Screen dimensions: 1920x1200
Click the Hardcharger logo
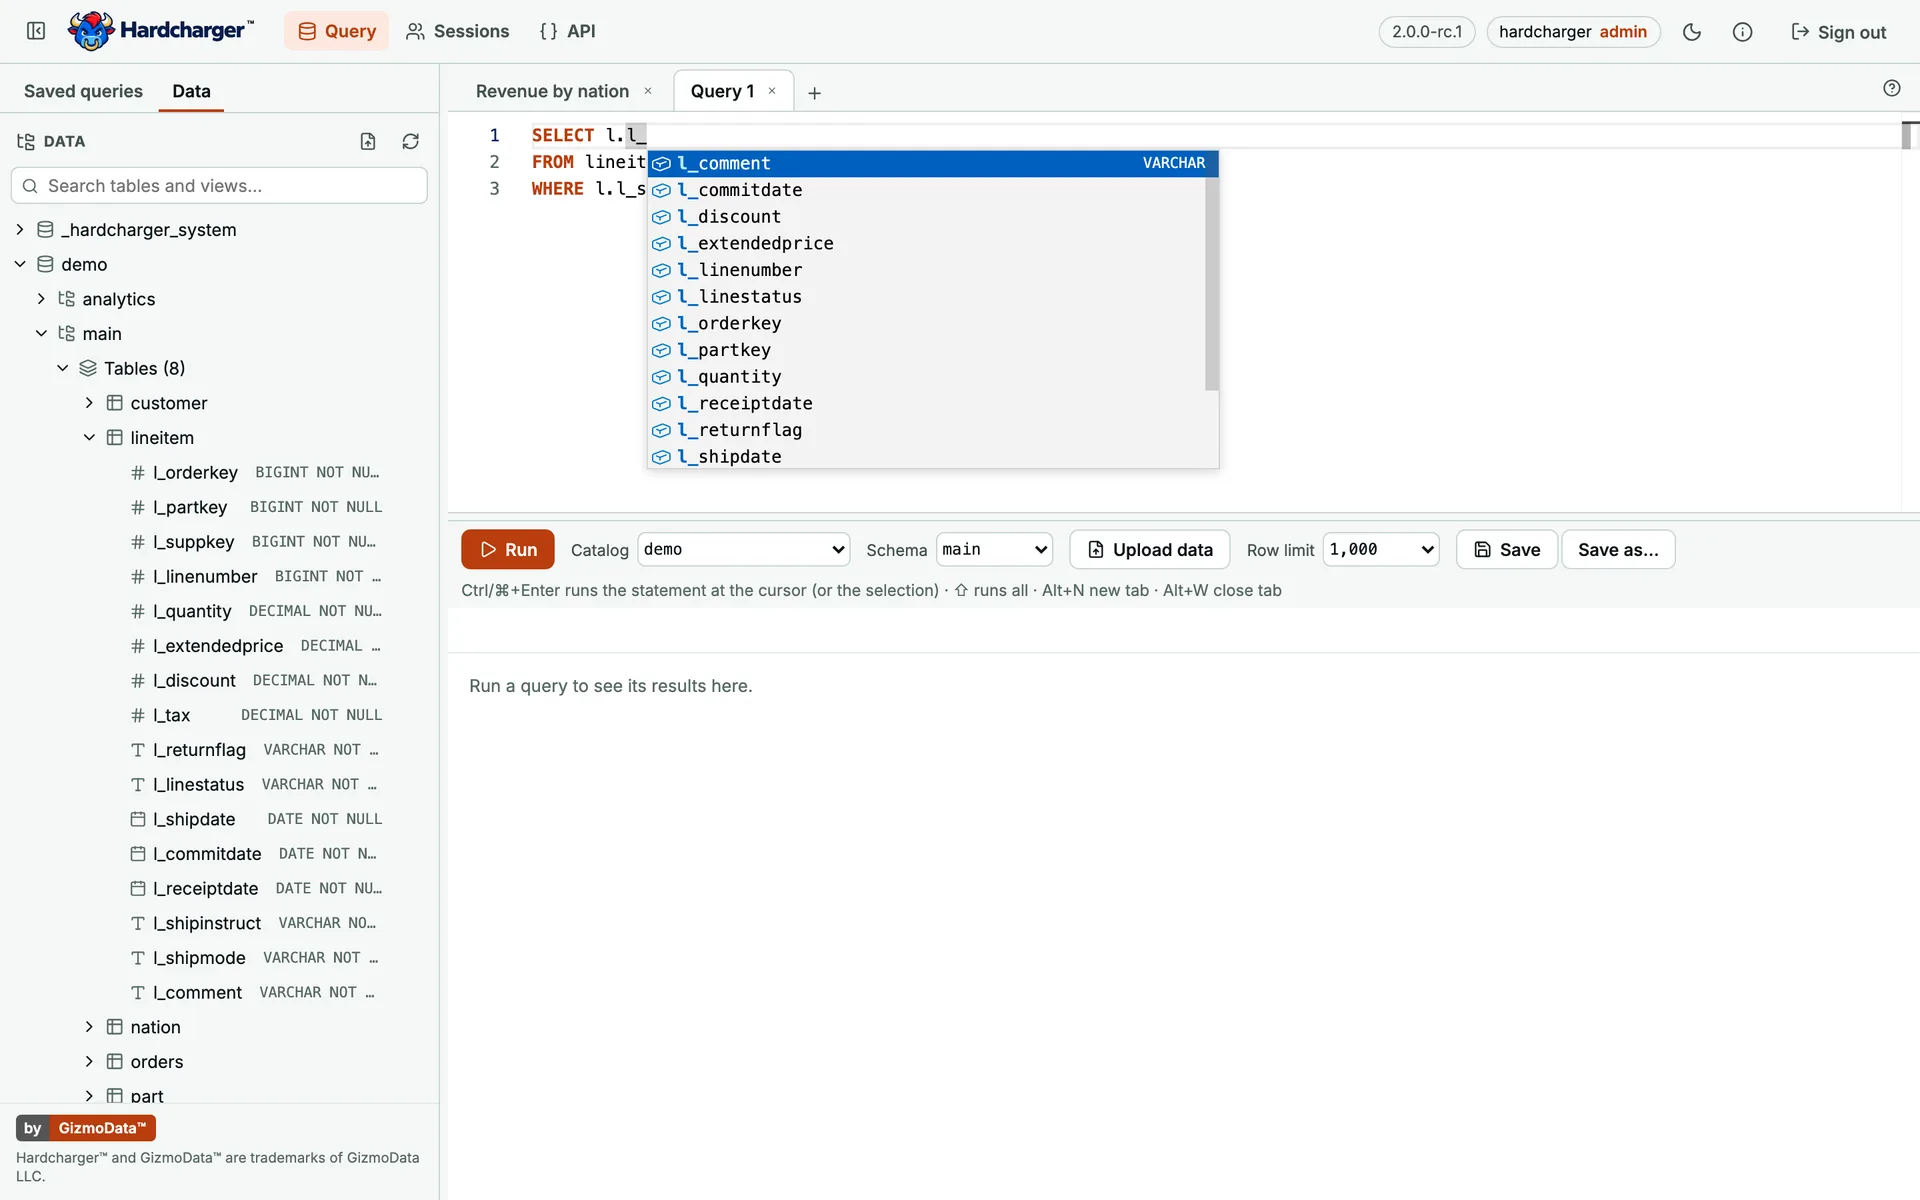[161, 31]
